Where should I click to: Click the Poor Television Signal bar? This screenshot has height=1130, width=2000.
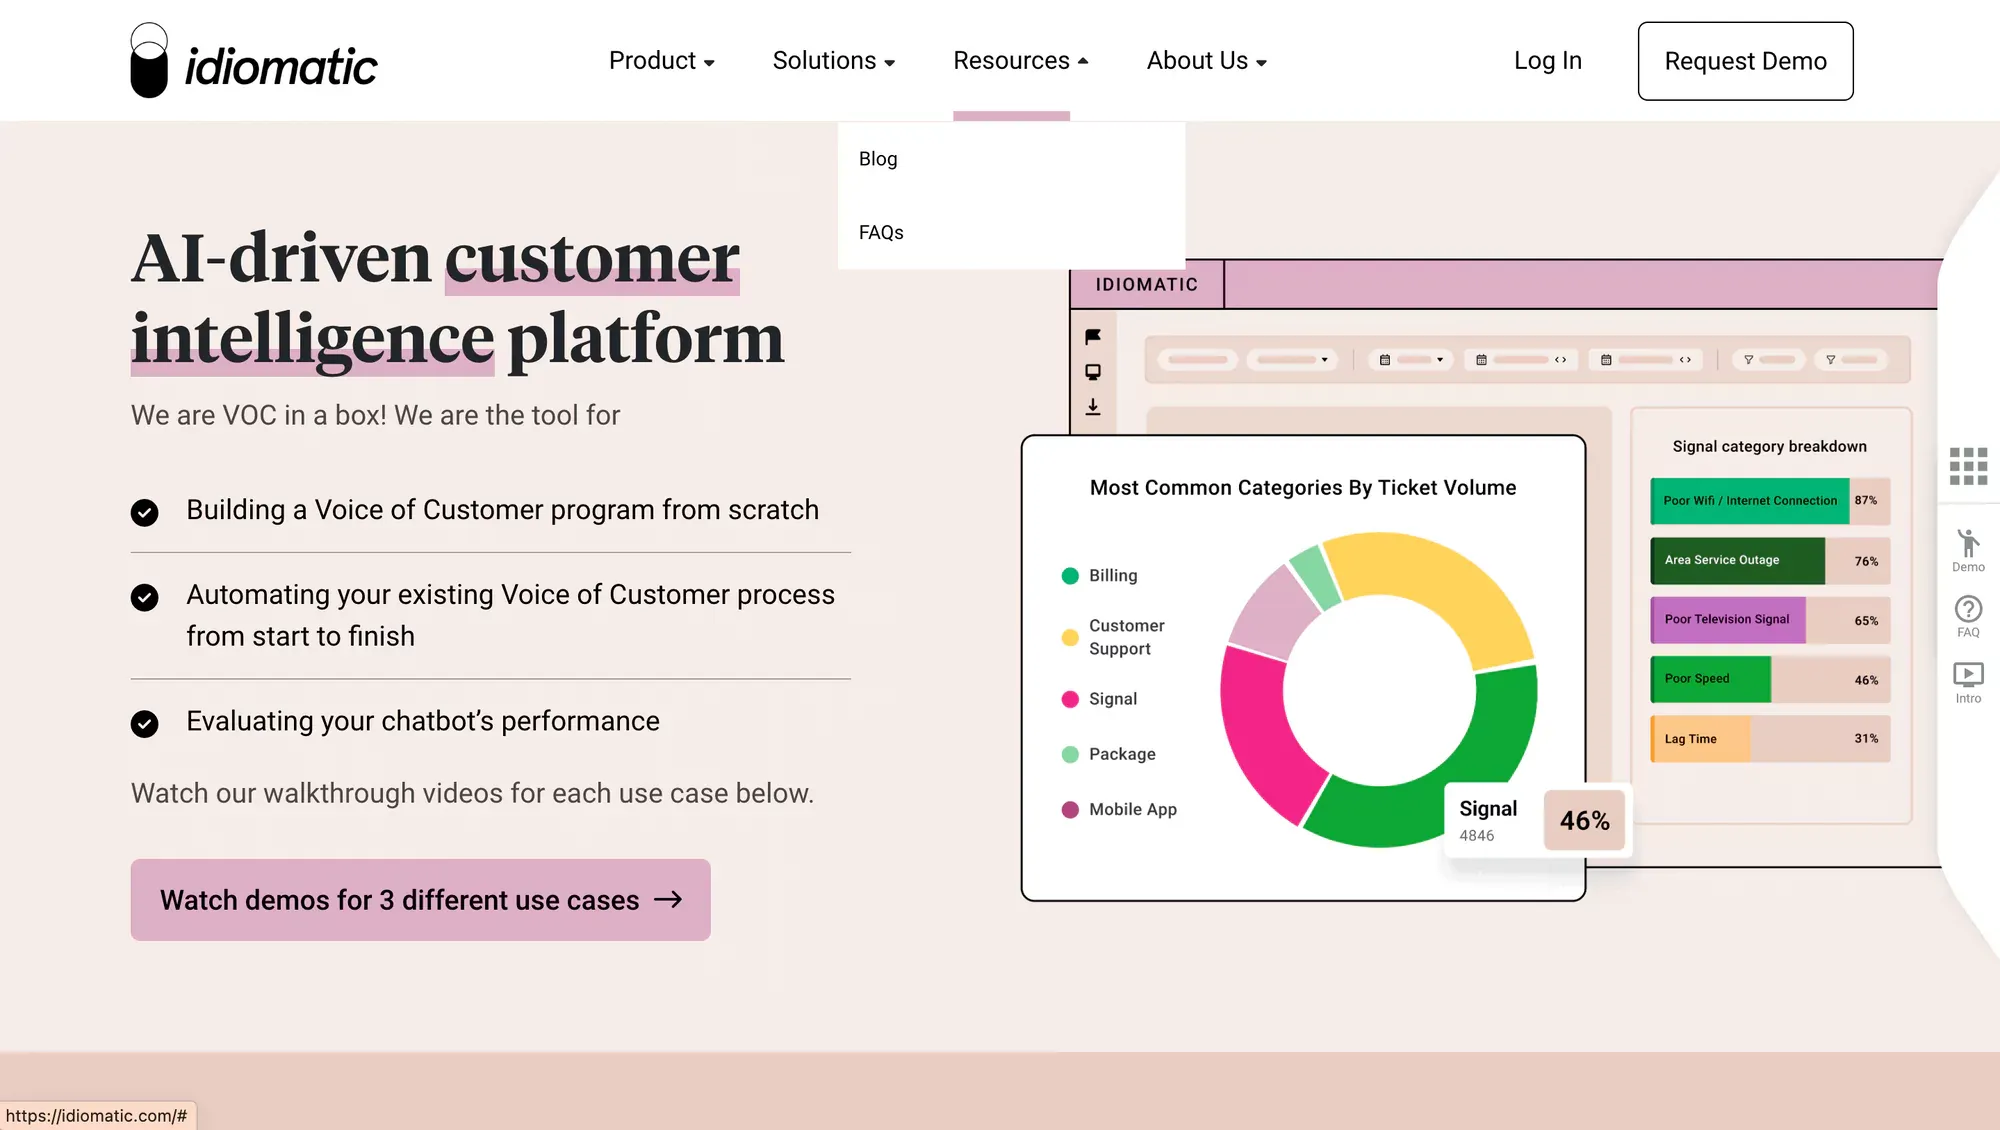1770,620
